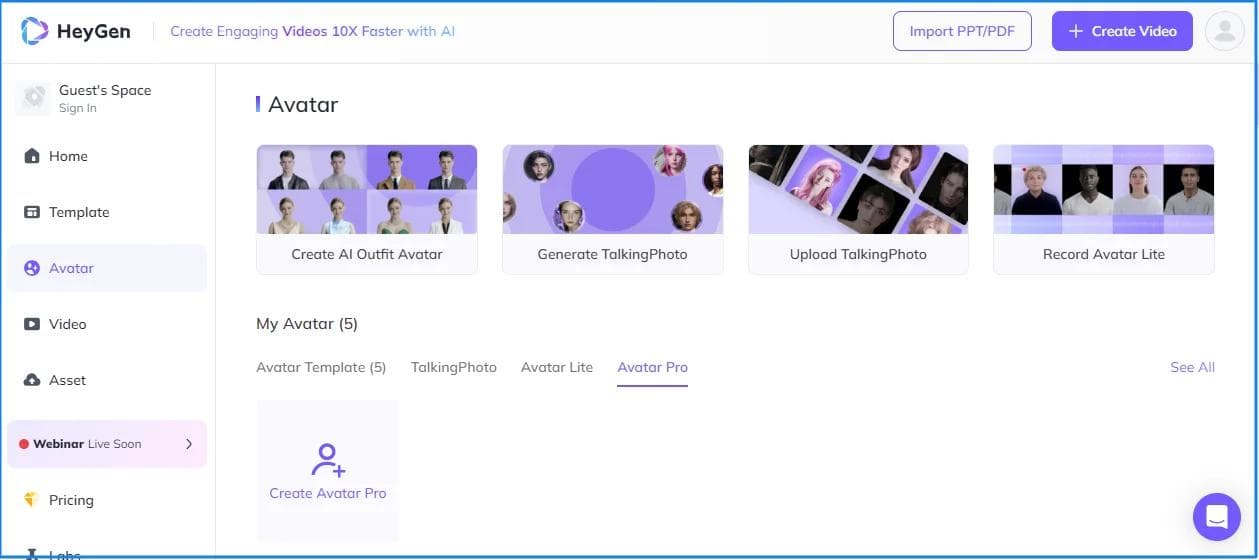
Task: Click the Create Avatar Pro tile
Action: 328,471
